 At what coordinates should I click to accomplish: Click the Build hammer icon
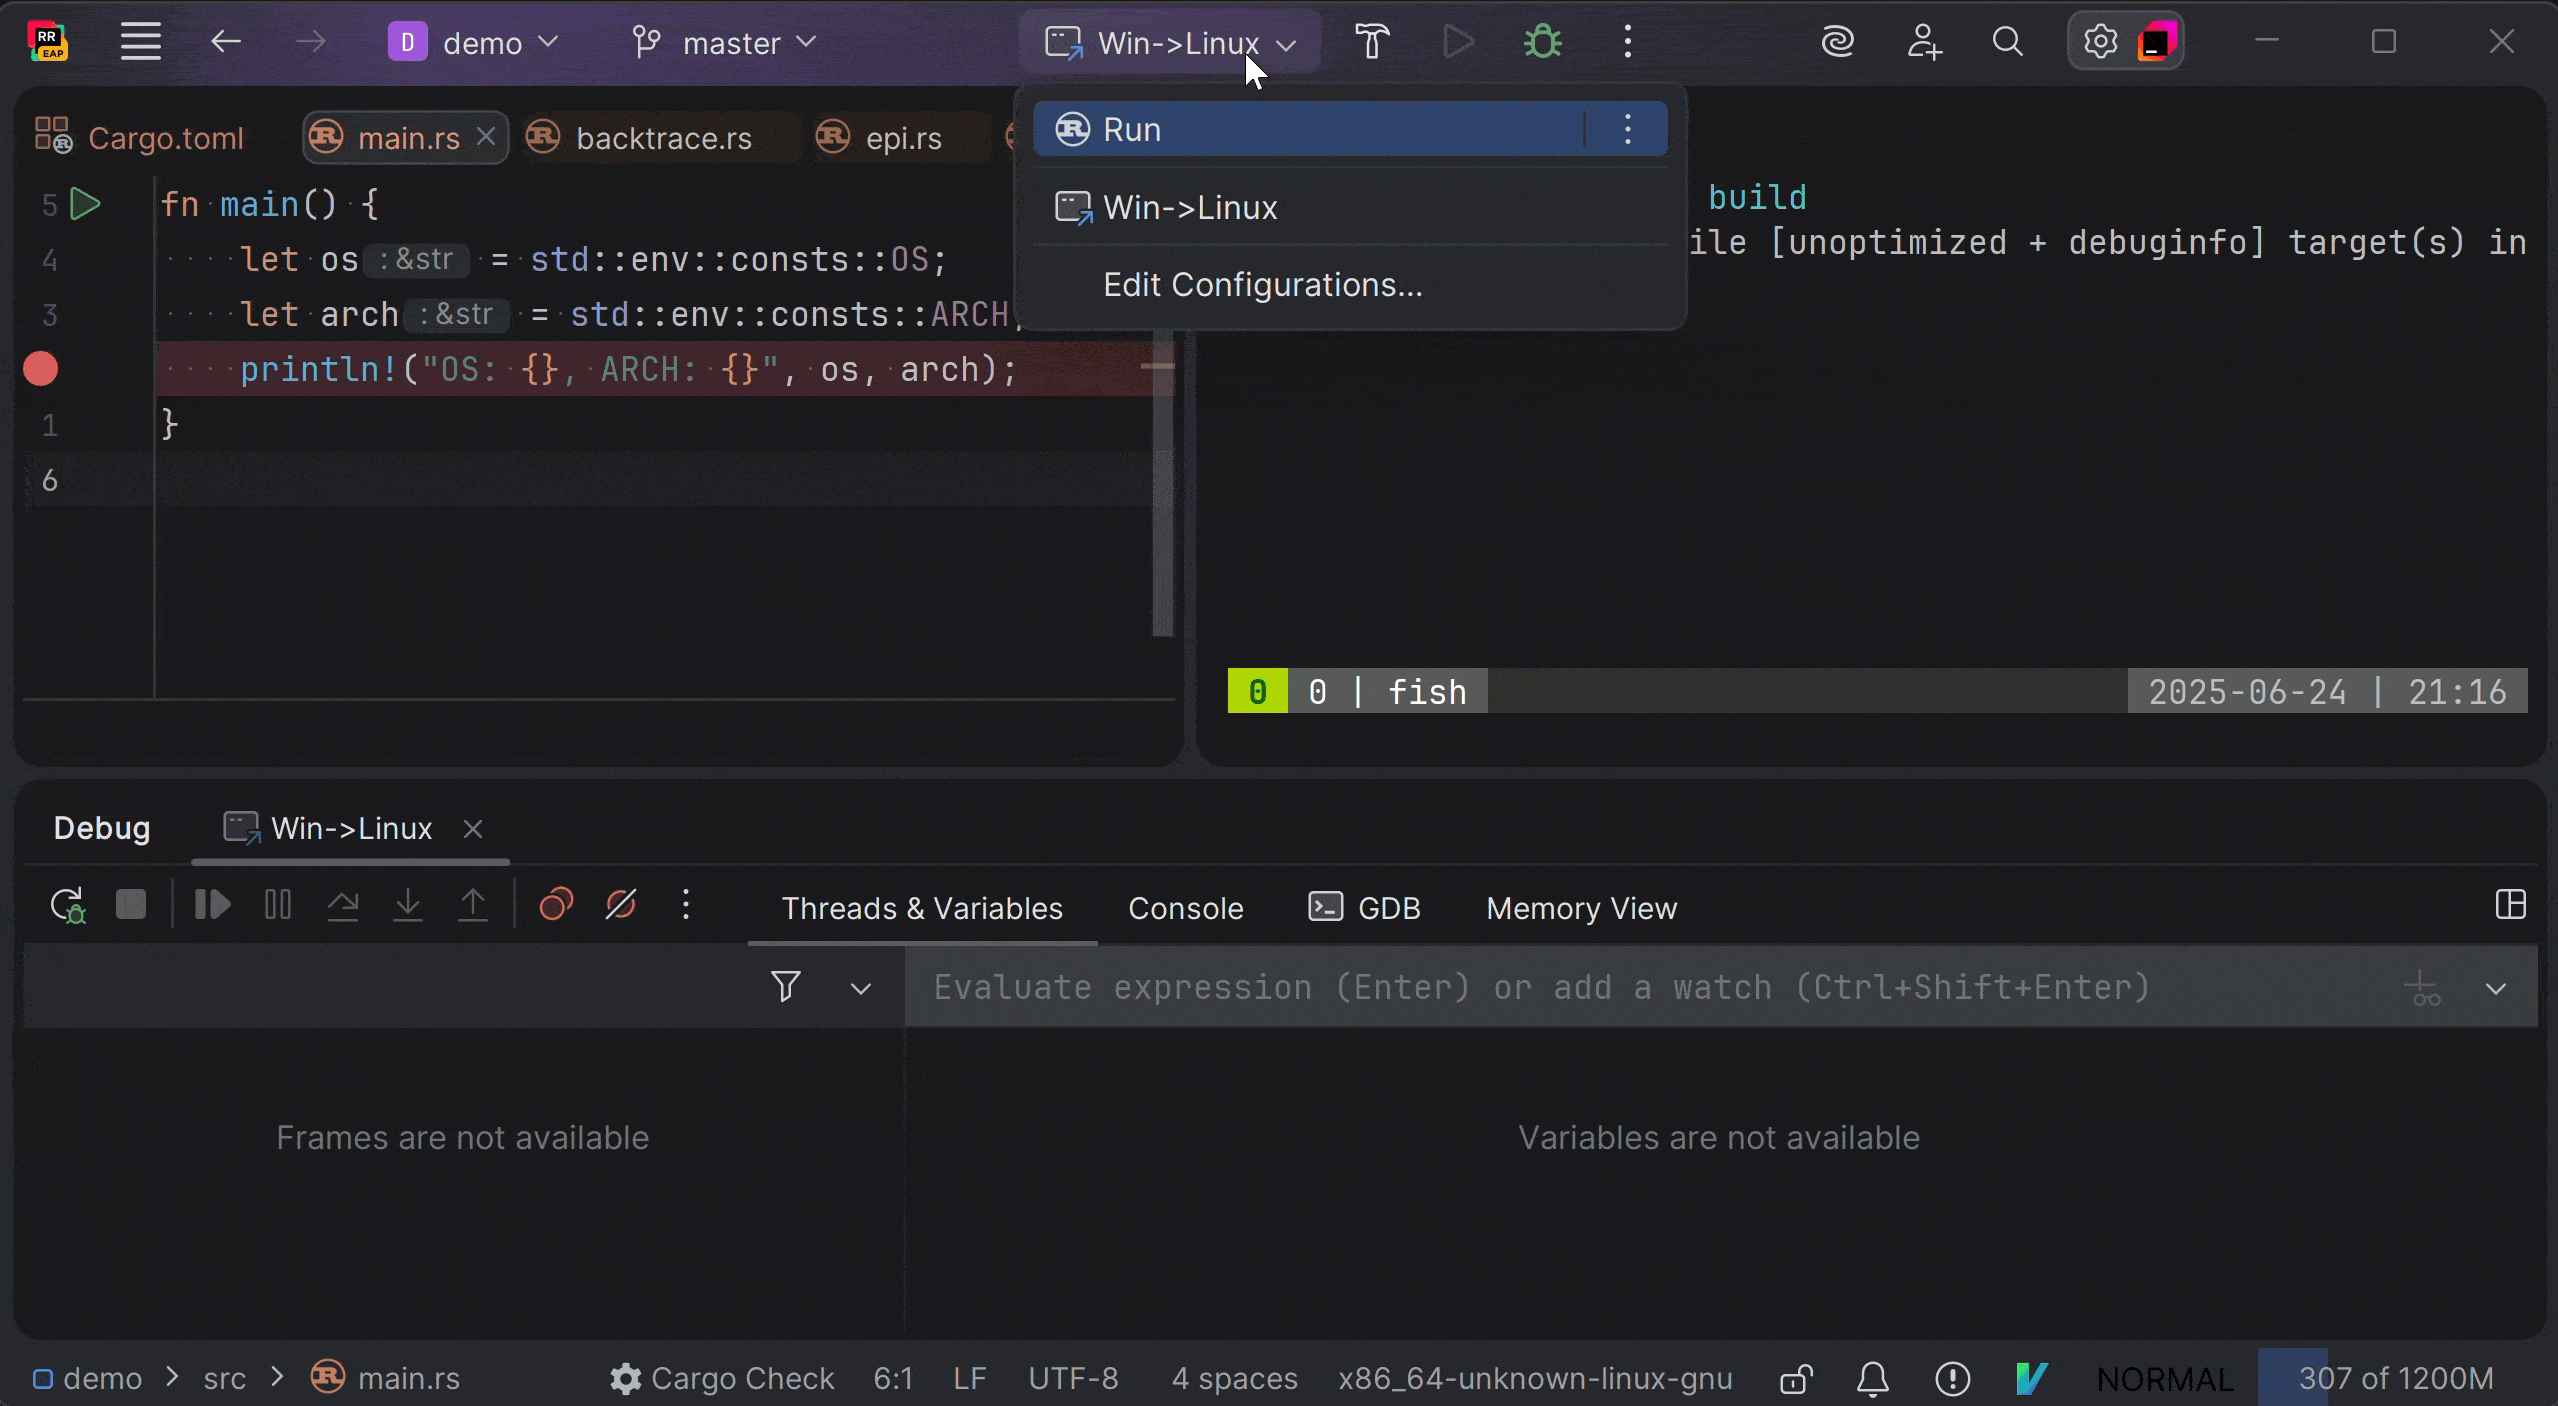pos(1372,42)
